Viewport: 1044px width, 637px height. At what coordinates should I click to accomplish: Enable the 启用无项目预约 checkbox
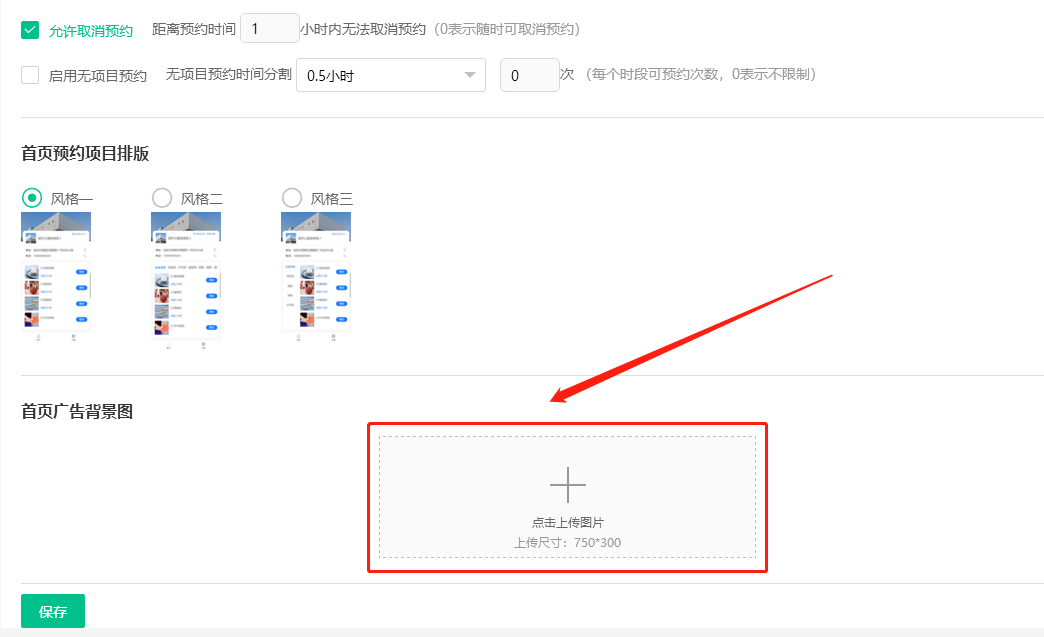tap(30, 75)
